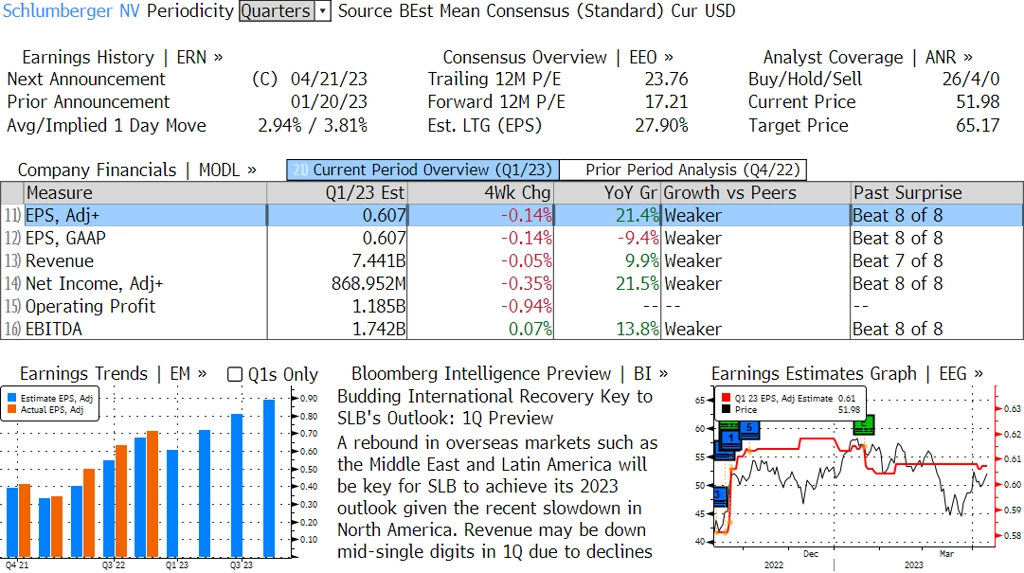Open Earnings Trends EM link
The width and height of the screenshot is (1024, 573).
[x=112, y=374]
